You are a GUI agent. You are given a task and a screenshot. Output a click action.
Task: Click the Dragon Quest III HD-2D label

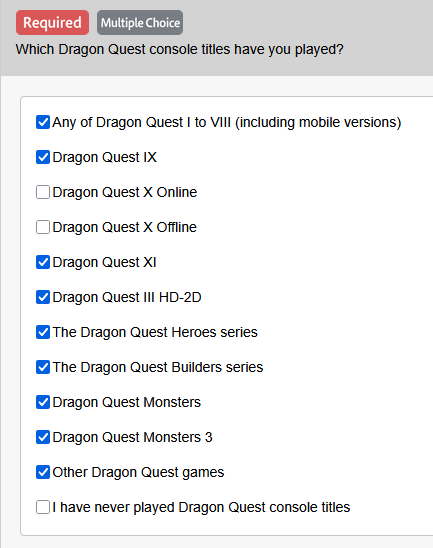127,297
